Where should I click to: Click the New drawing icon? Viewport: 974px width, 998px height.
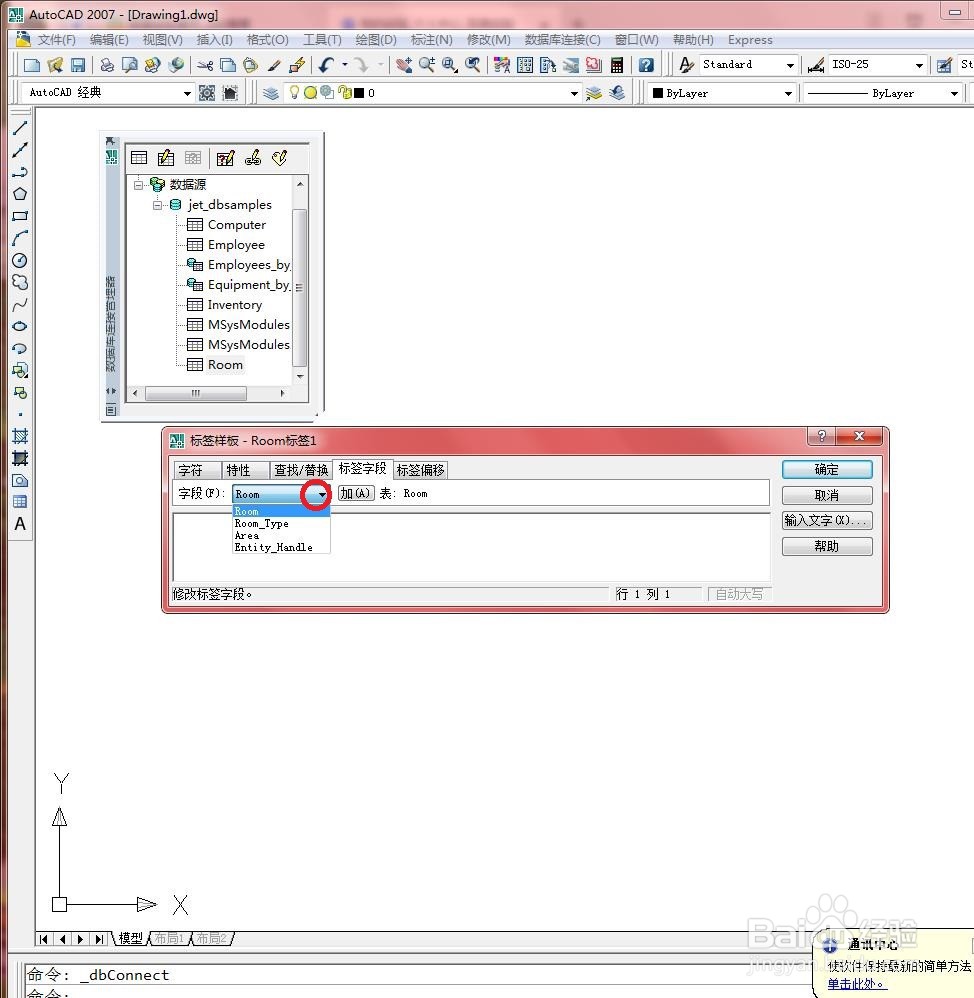click(x=32, y=64)
